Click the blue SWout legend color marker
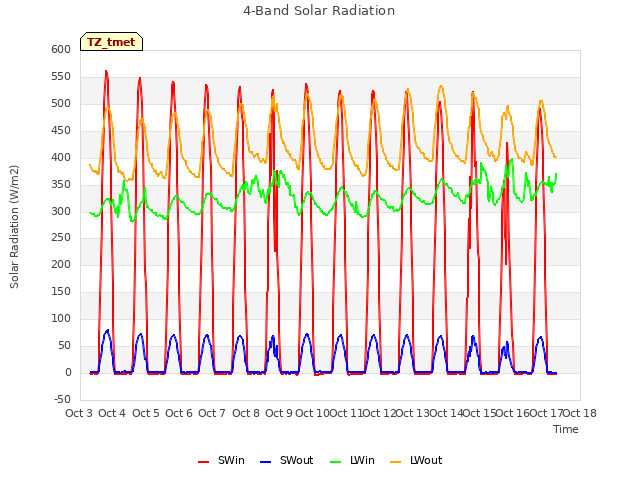This screenshot has width=640, height=480. click(x=265, y=462)
